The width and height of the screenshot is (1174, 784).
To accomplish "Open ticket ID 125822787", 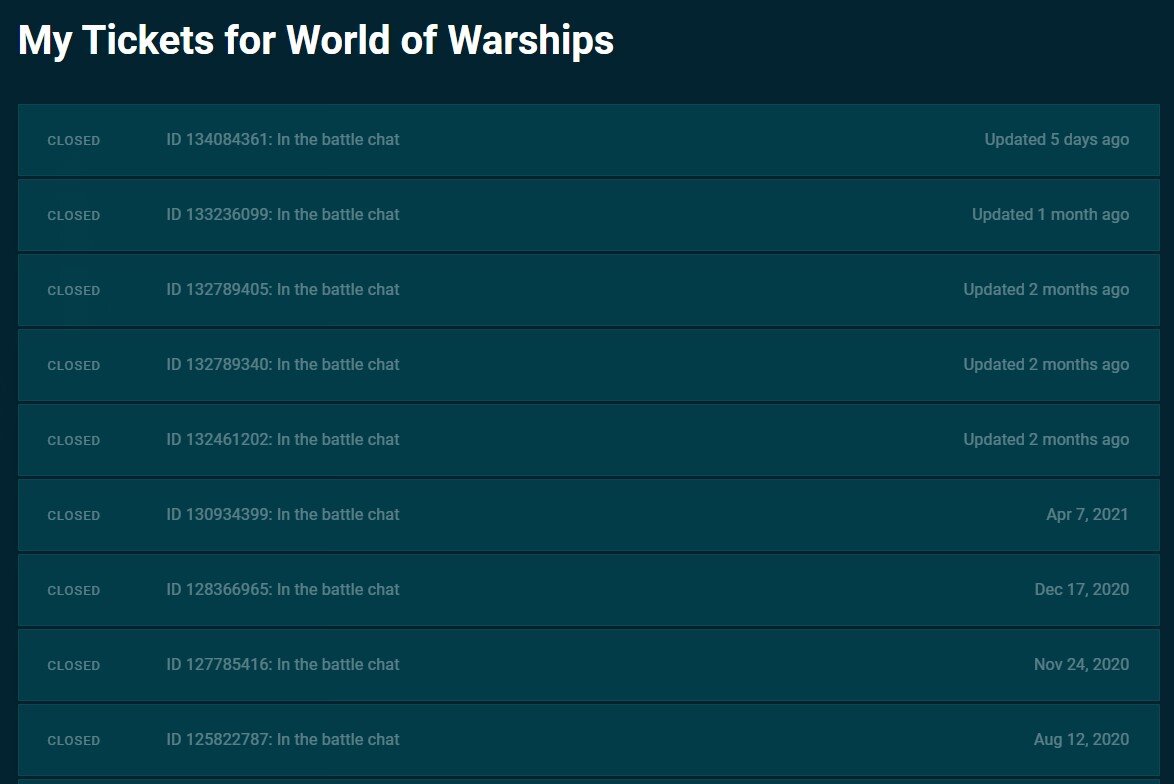I will [x=283, y=740].
